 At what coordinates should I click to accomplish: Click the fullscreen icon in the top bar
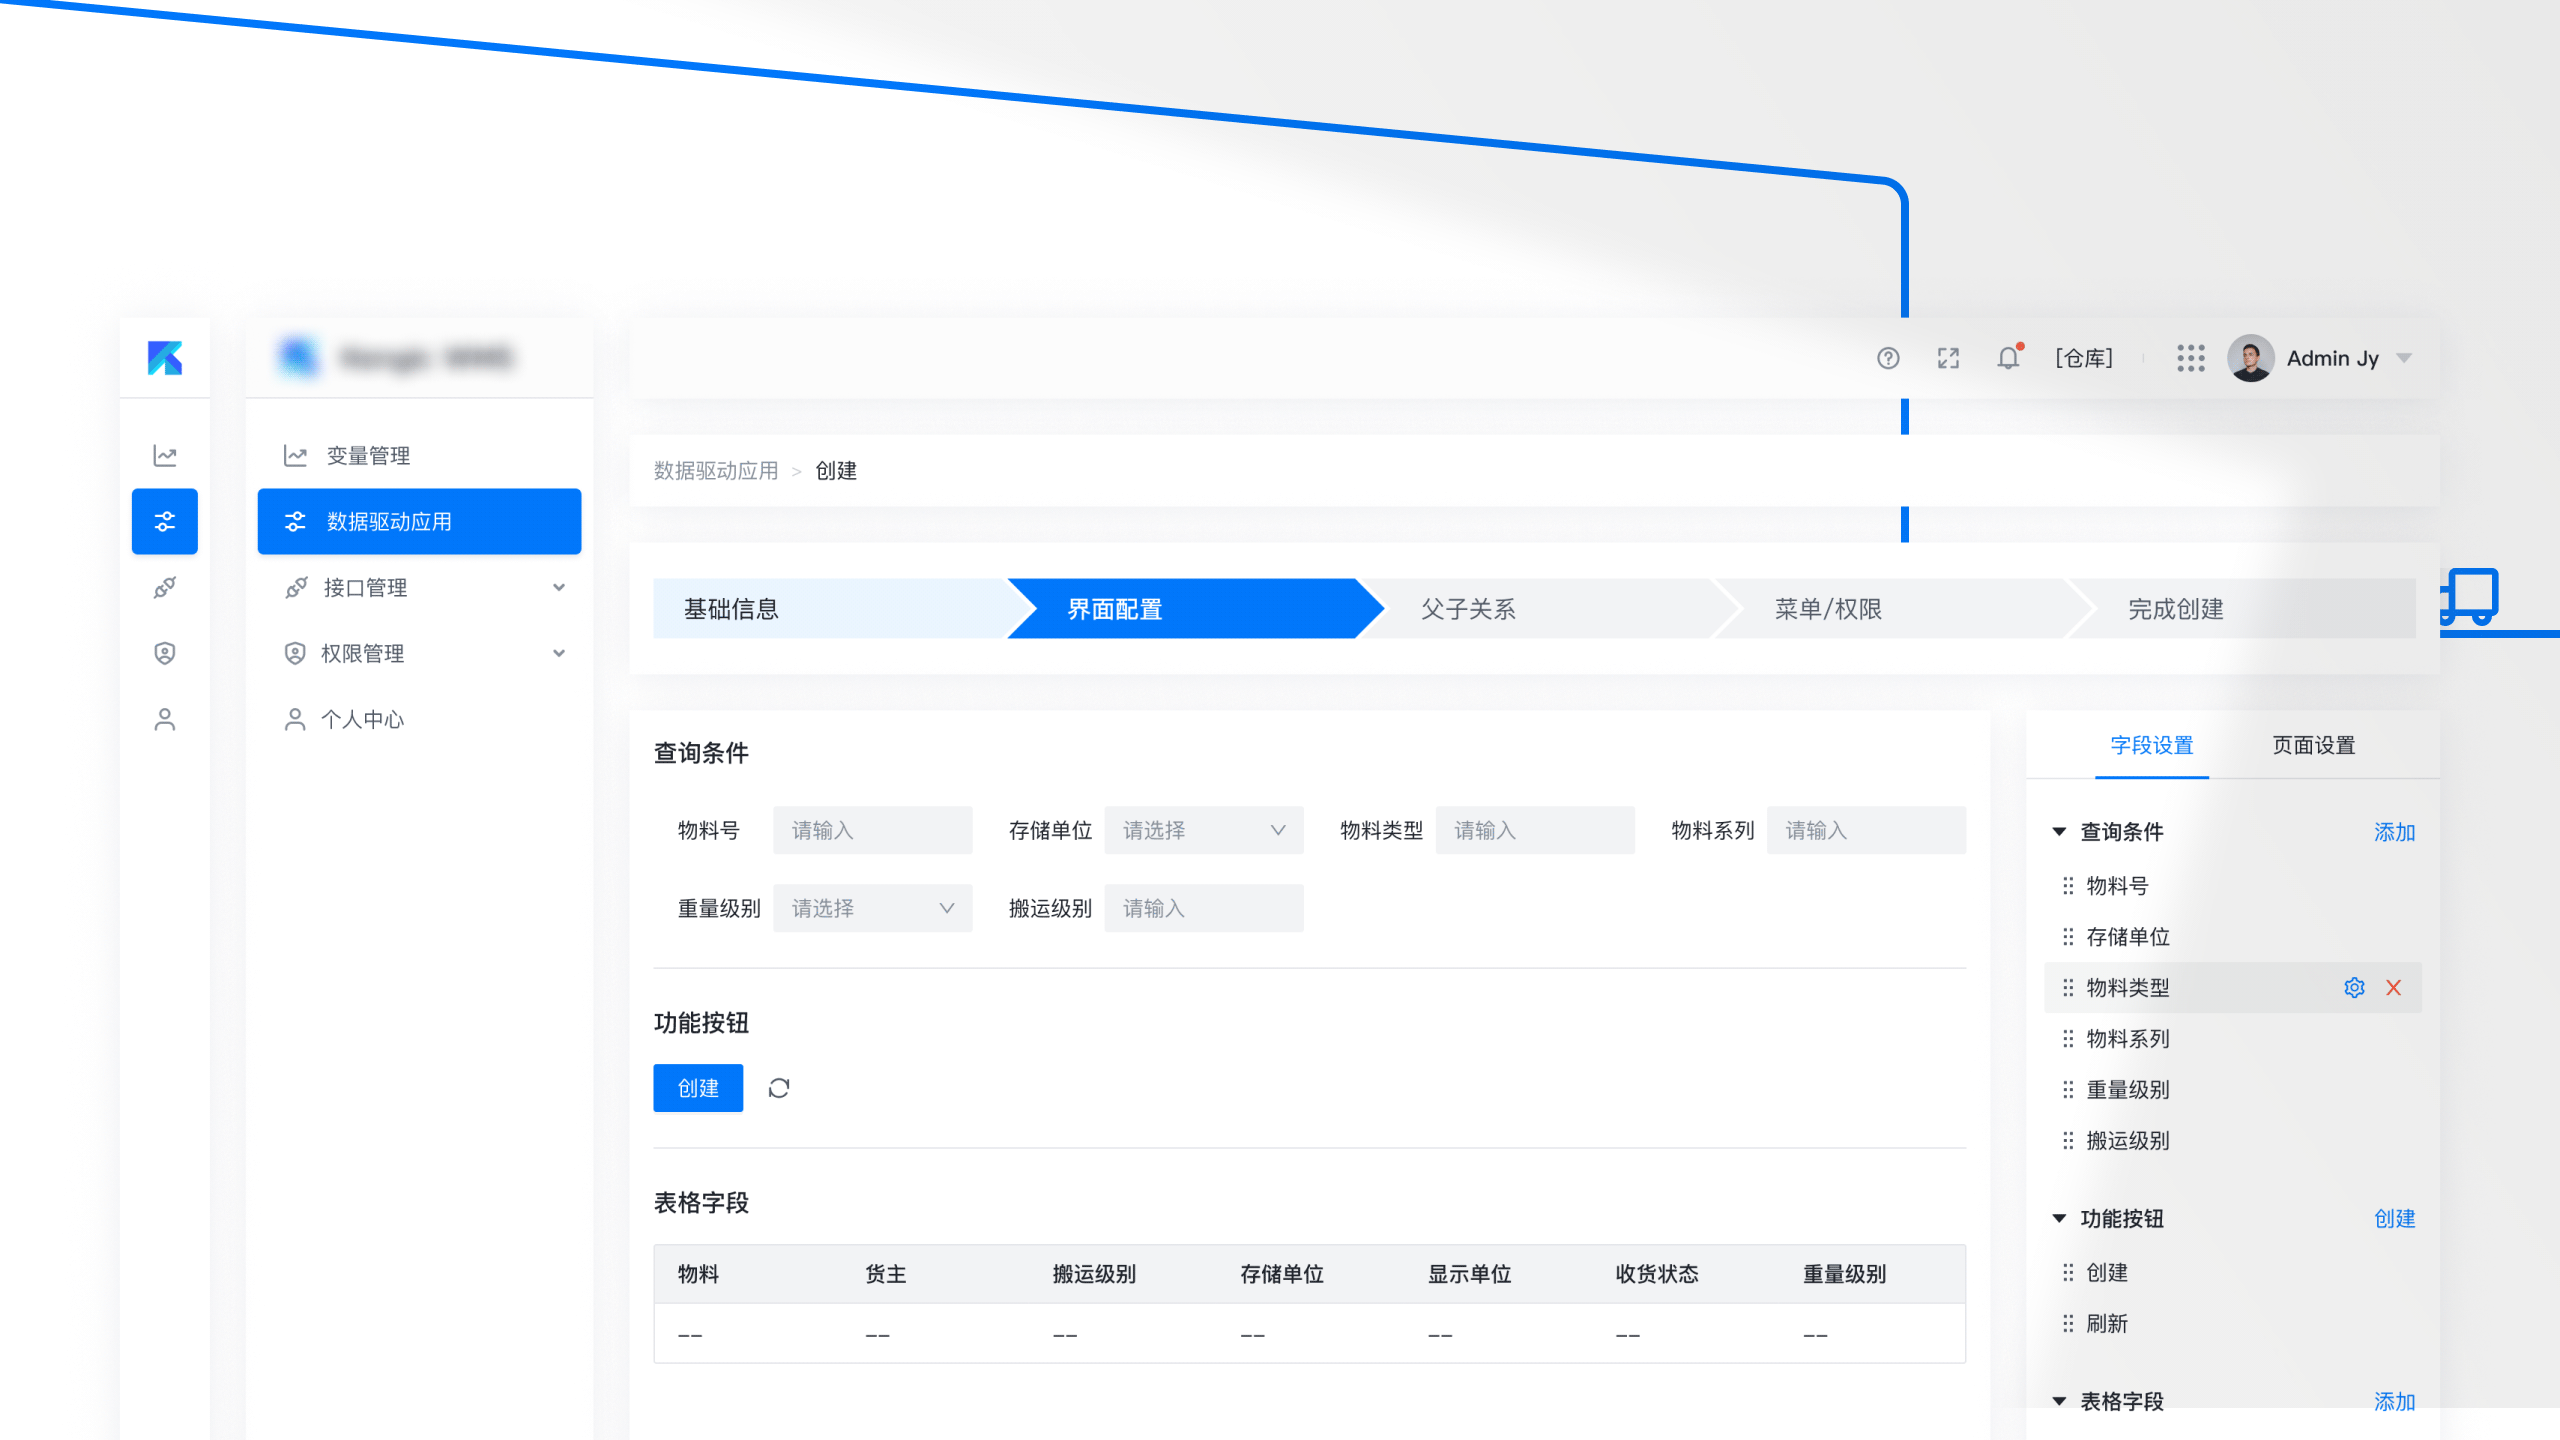point(1948,358)
